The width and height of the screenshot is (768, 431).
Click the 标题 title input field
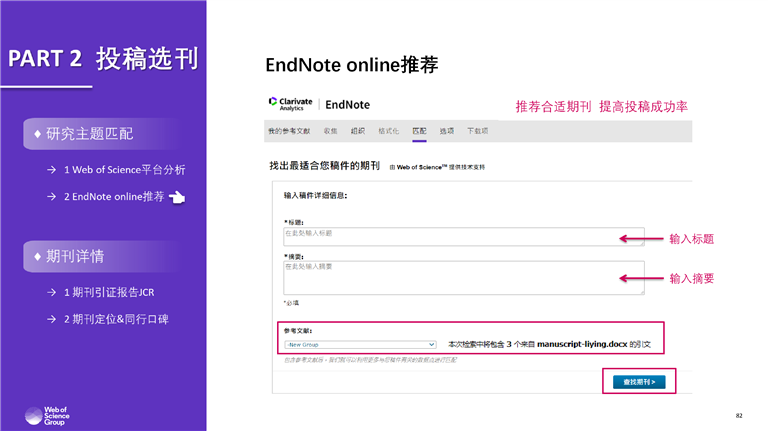[x=464, y=237]
